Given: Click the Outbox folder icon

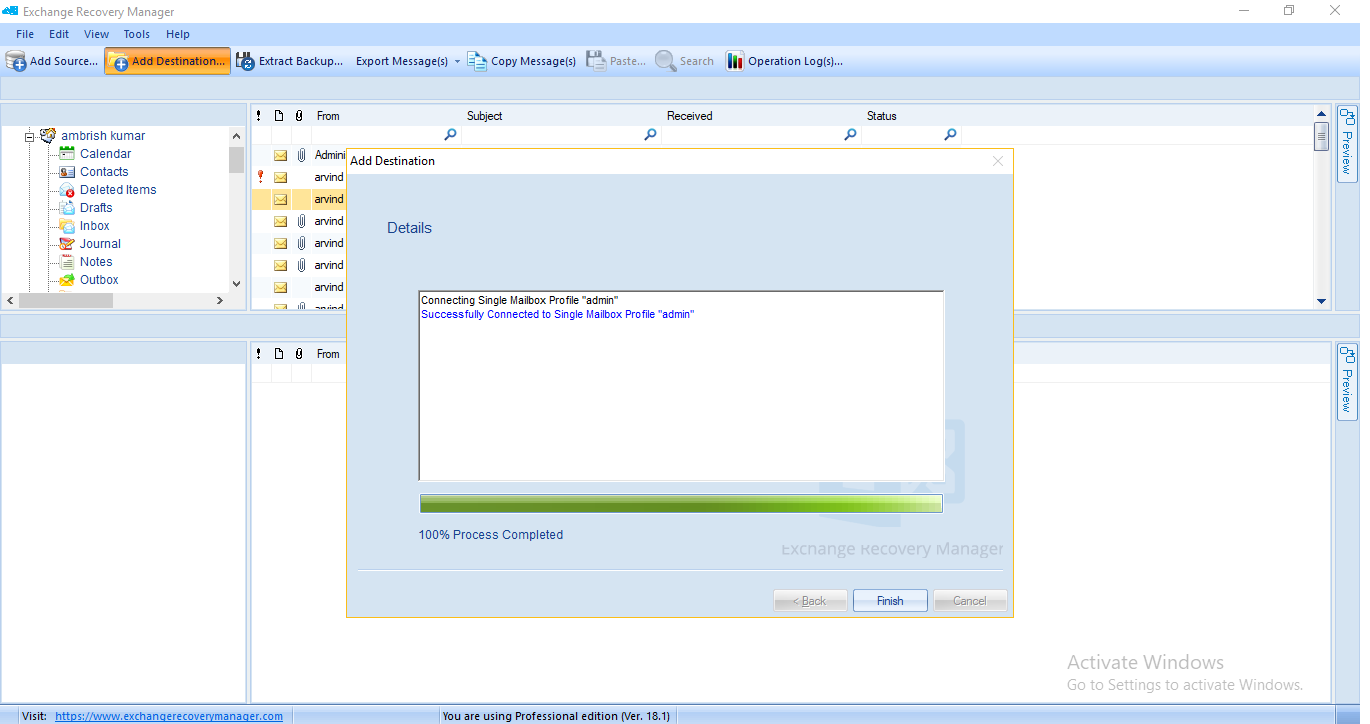Looking at the screenshot, I should (x=67, y=280).
